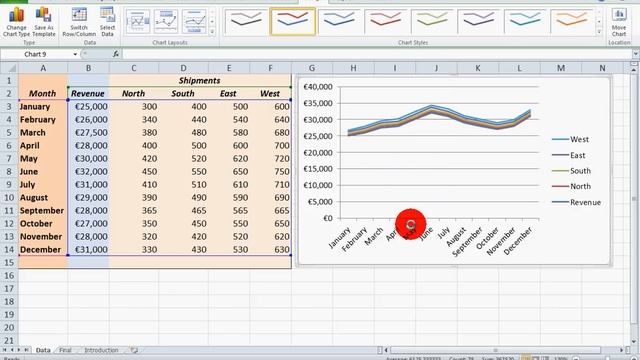
Task: Choose the all-blue line chart style
Action: [x=339, y=20]
